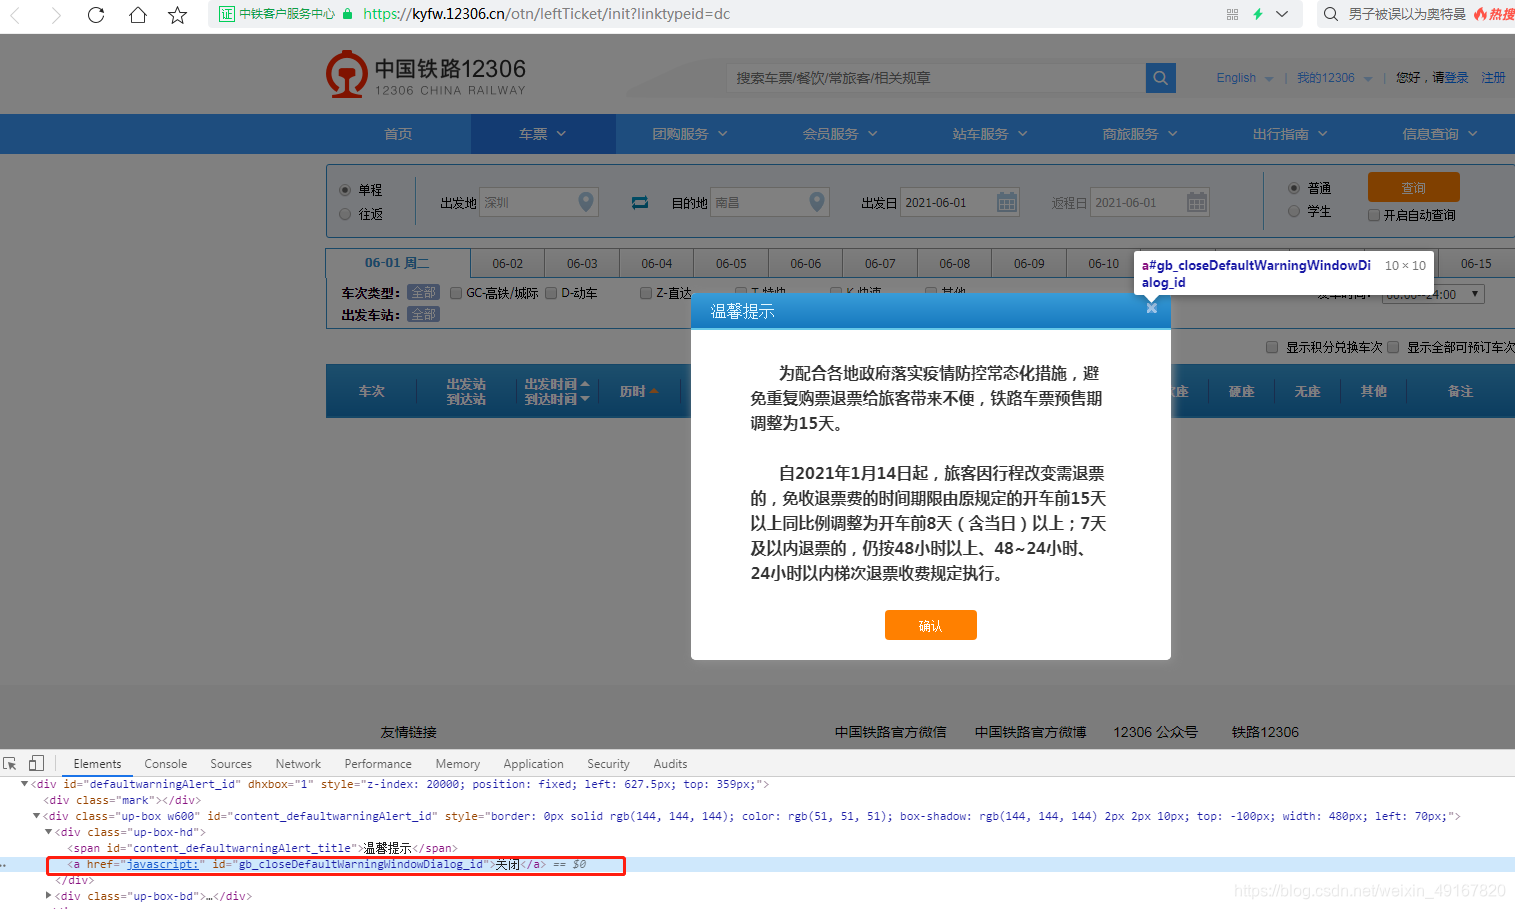The height and width of the screenshot is (909, 1515).
Task: Expand the 商旅服务 navigation menu
Action: pyautogui.click(x=1140, y=134)
